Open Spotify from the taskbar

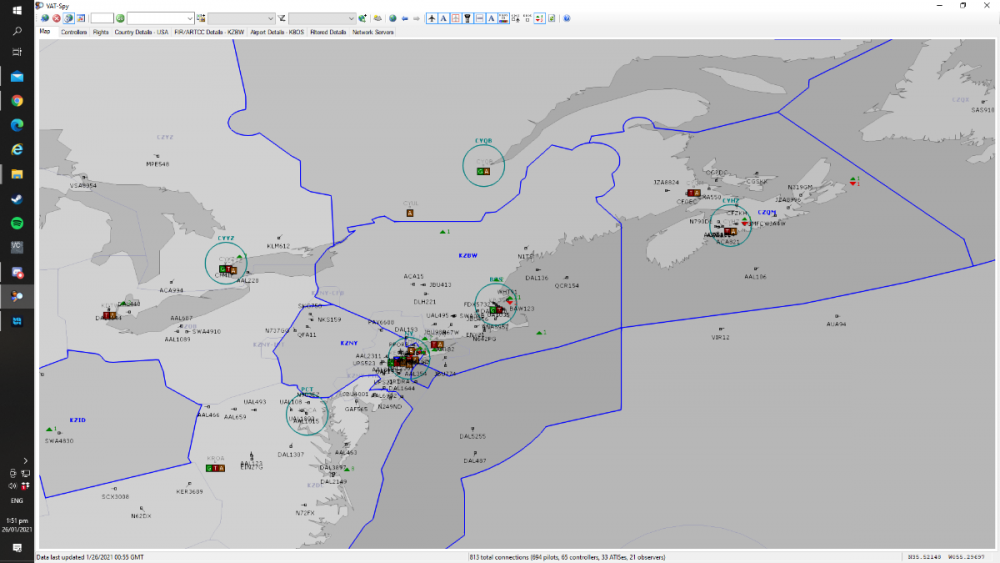17,223
